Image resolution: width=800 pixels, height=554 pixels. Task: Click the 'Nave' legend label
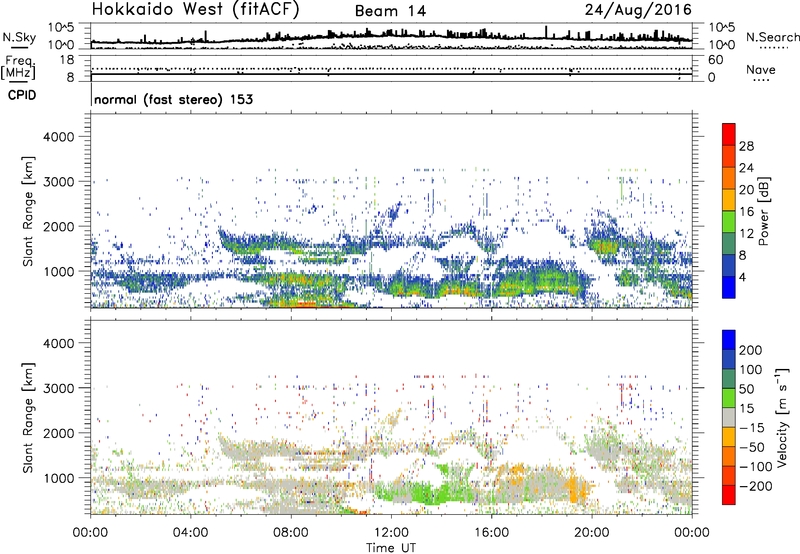760,69
